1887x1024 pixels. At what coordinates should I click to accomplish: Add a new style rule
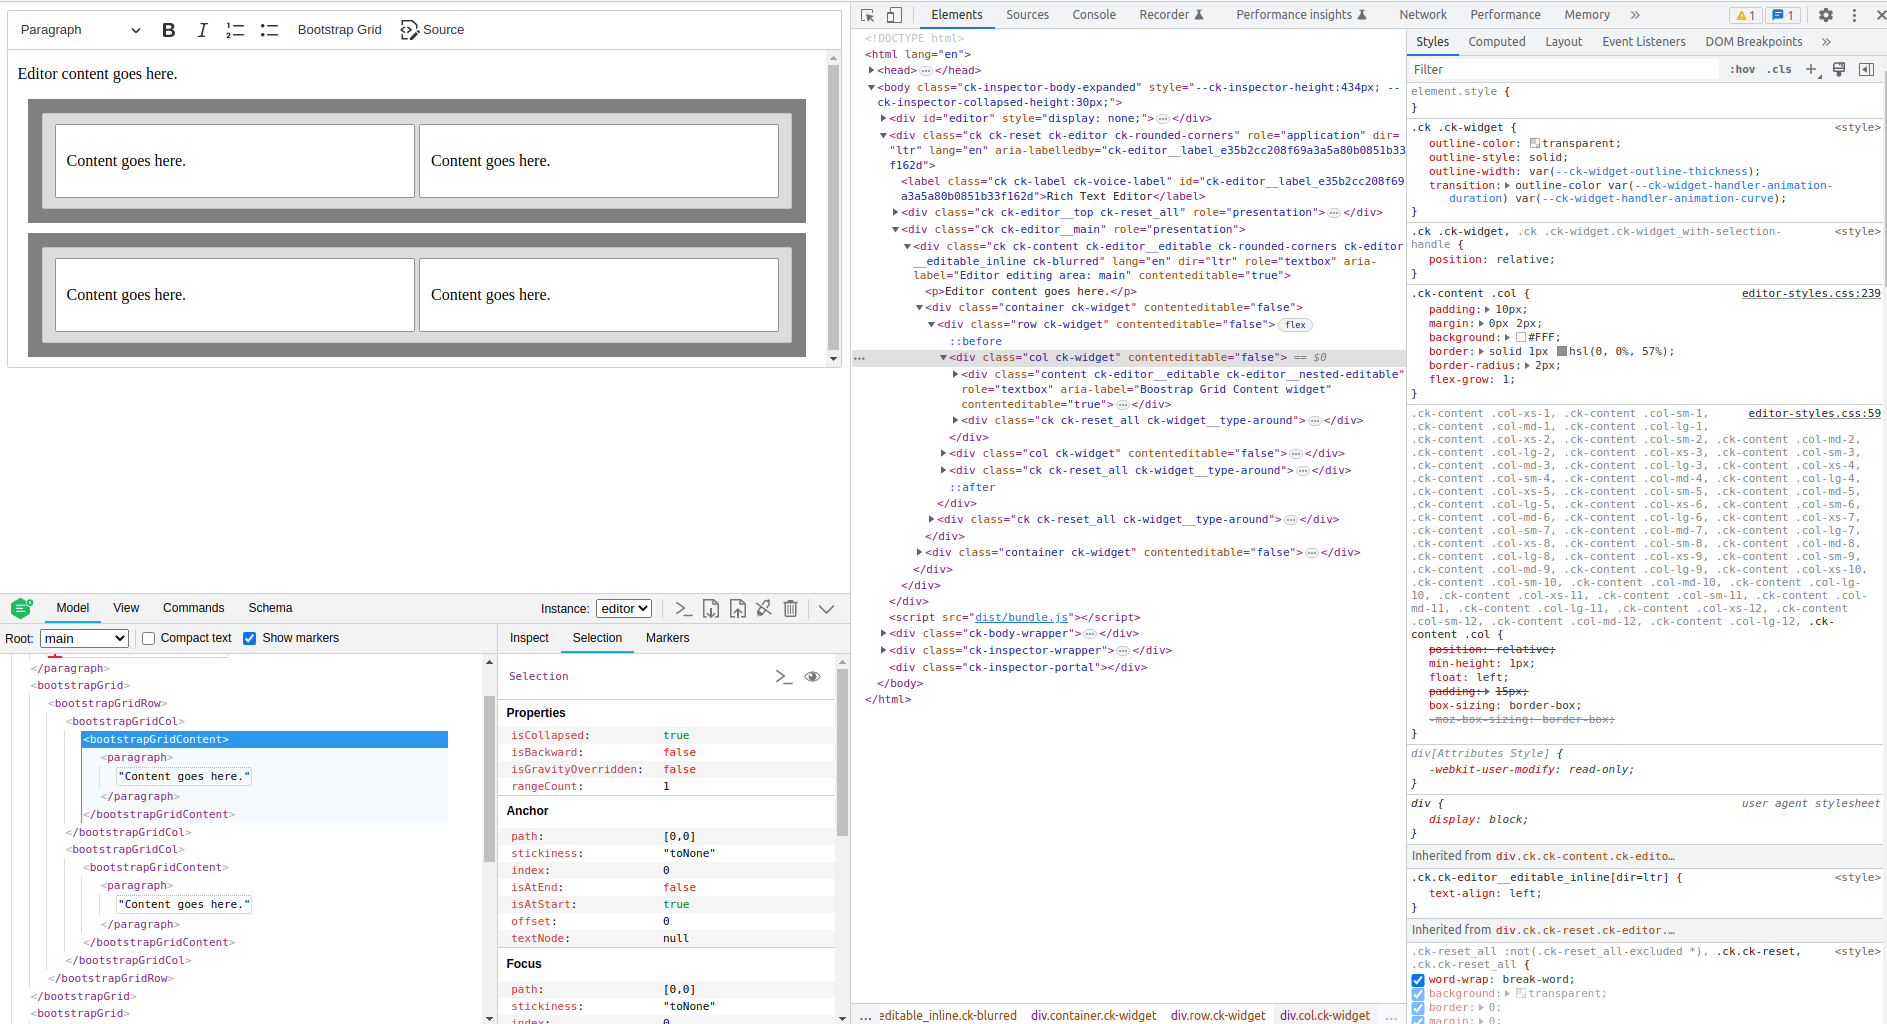[x=1811, y=69]
